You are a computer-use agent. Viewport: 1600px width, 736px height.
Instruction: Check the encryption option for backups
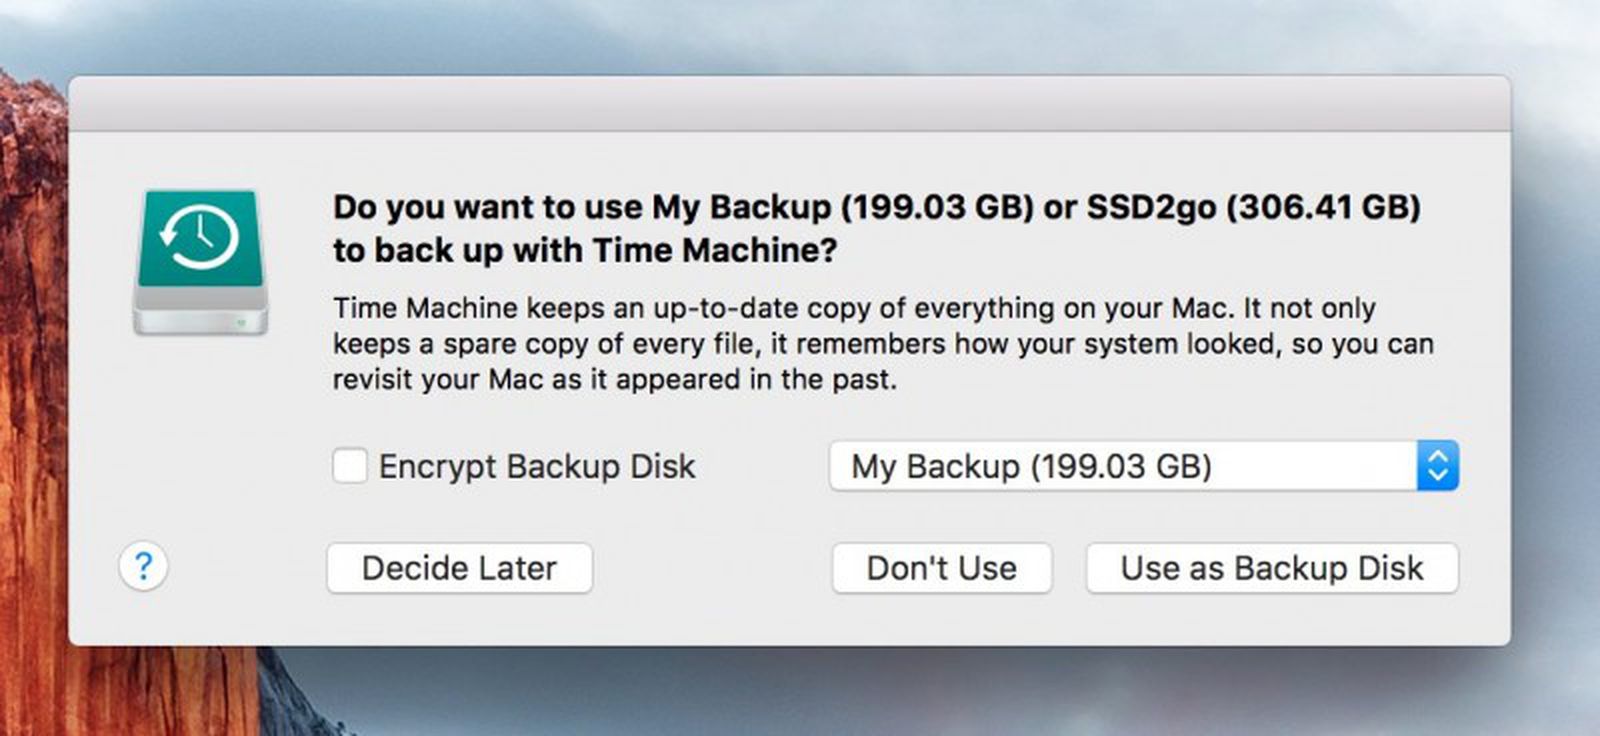349,465
